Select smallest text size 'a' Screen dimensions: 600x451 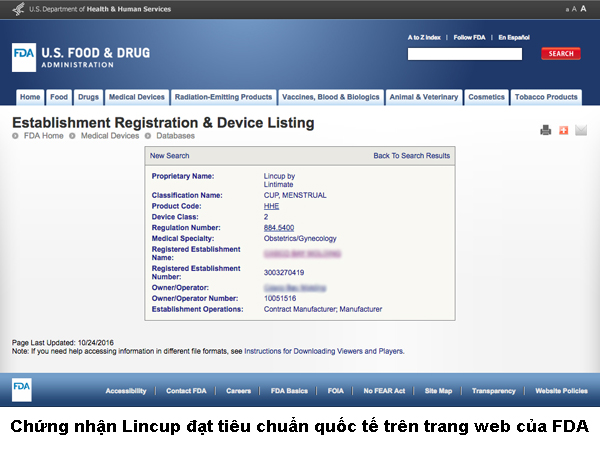pos(567,10)
